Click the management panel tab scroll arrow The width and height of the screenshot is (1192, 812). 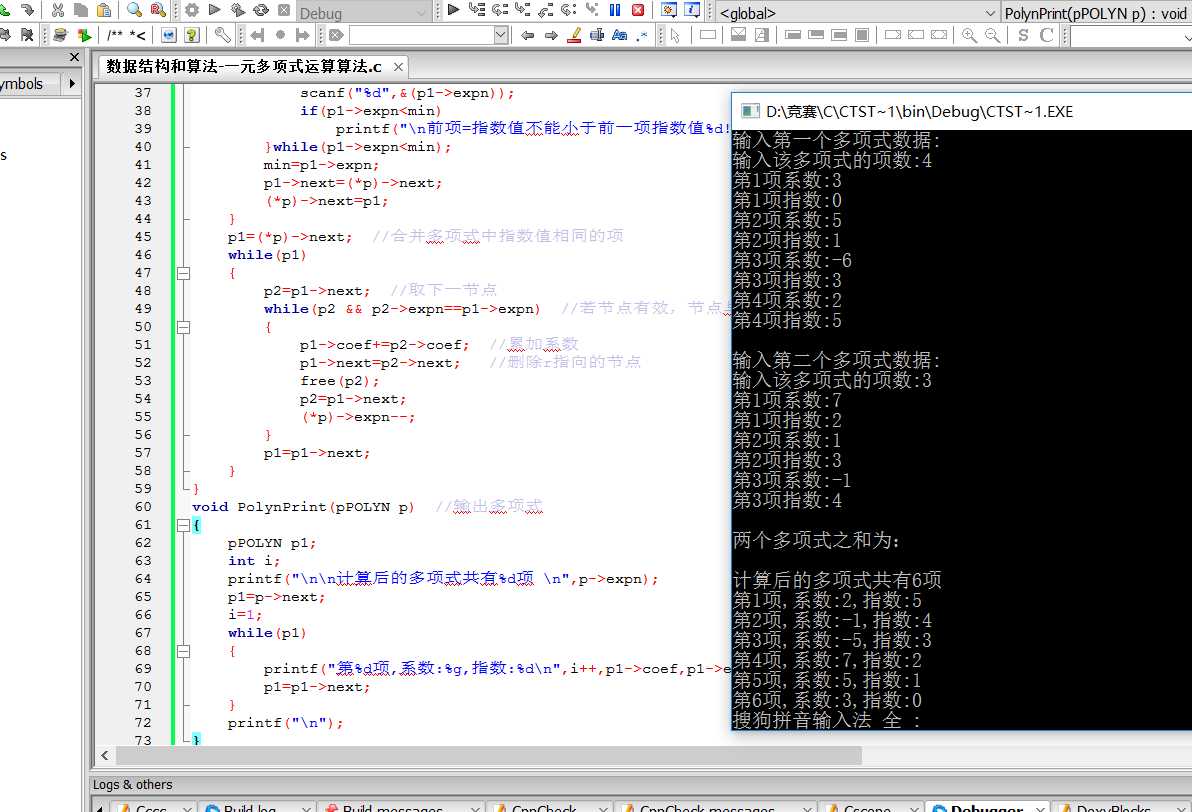click(72, 84)
